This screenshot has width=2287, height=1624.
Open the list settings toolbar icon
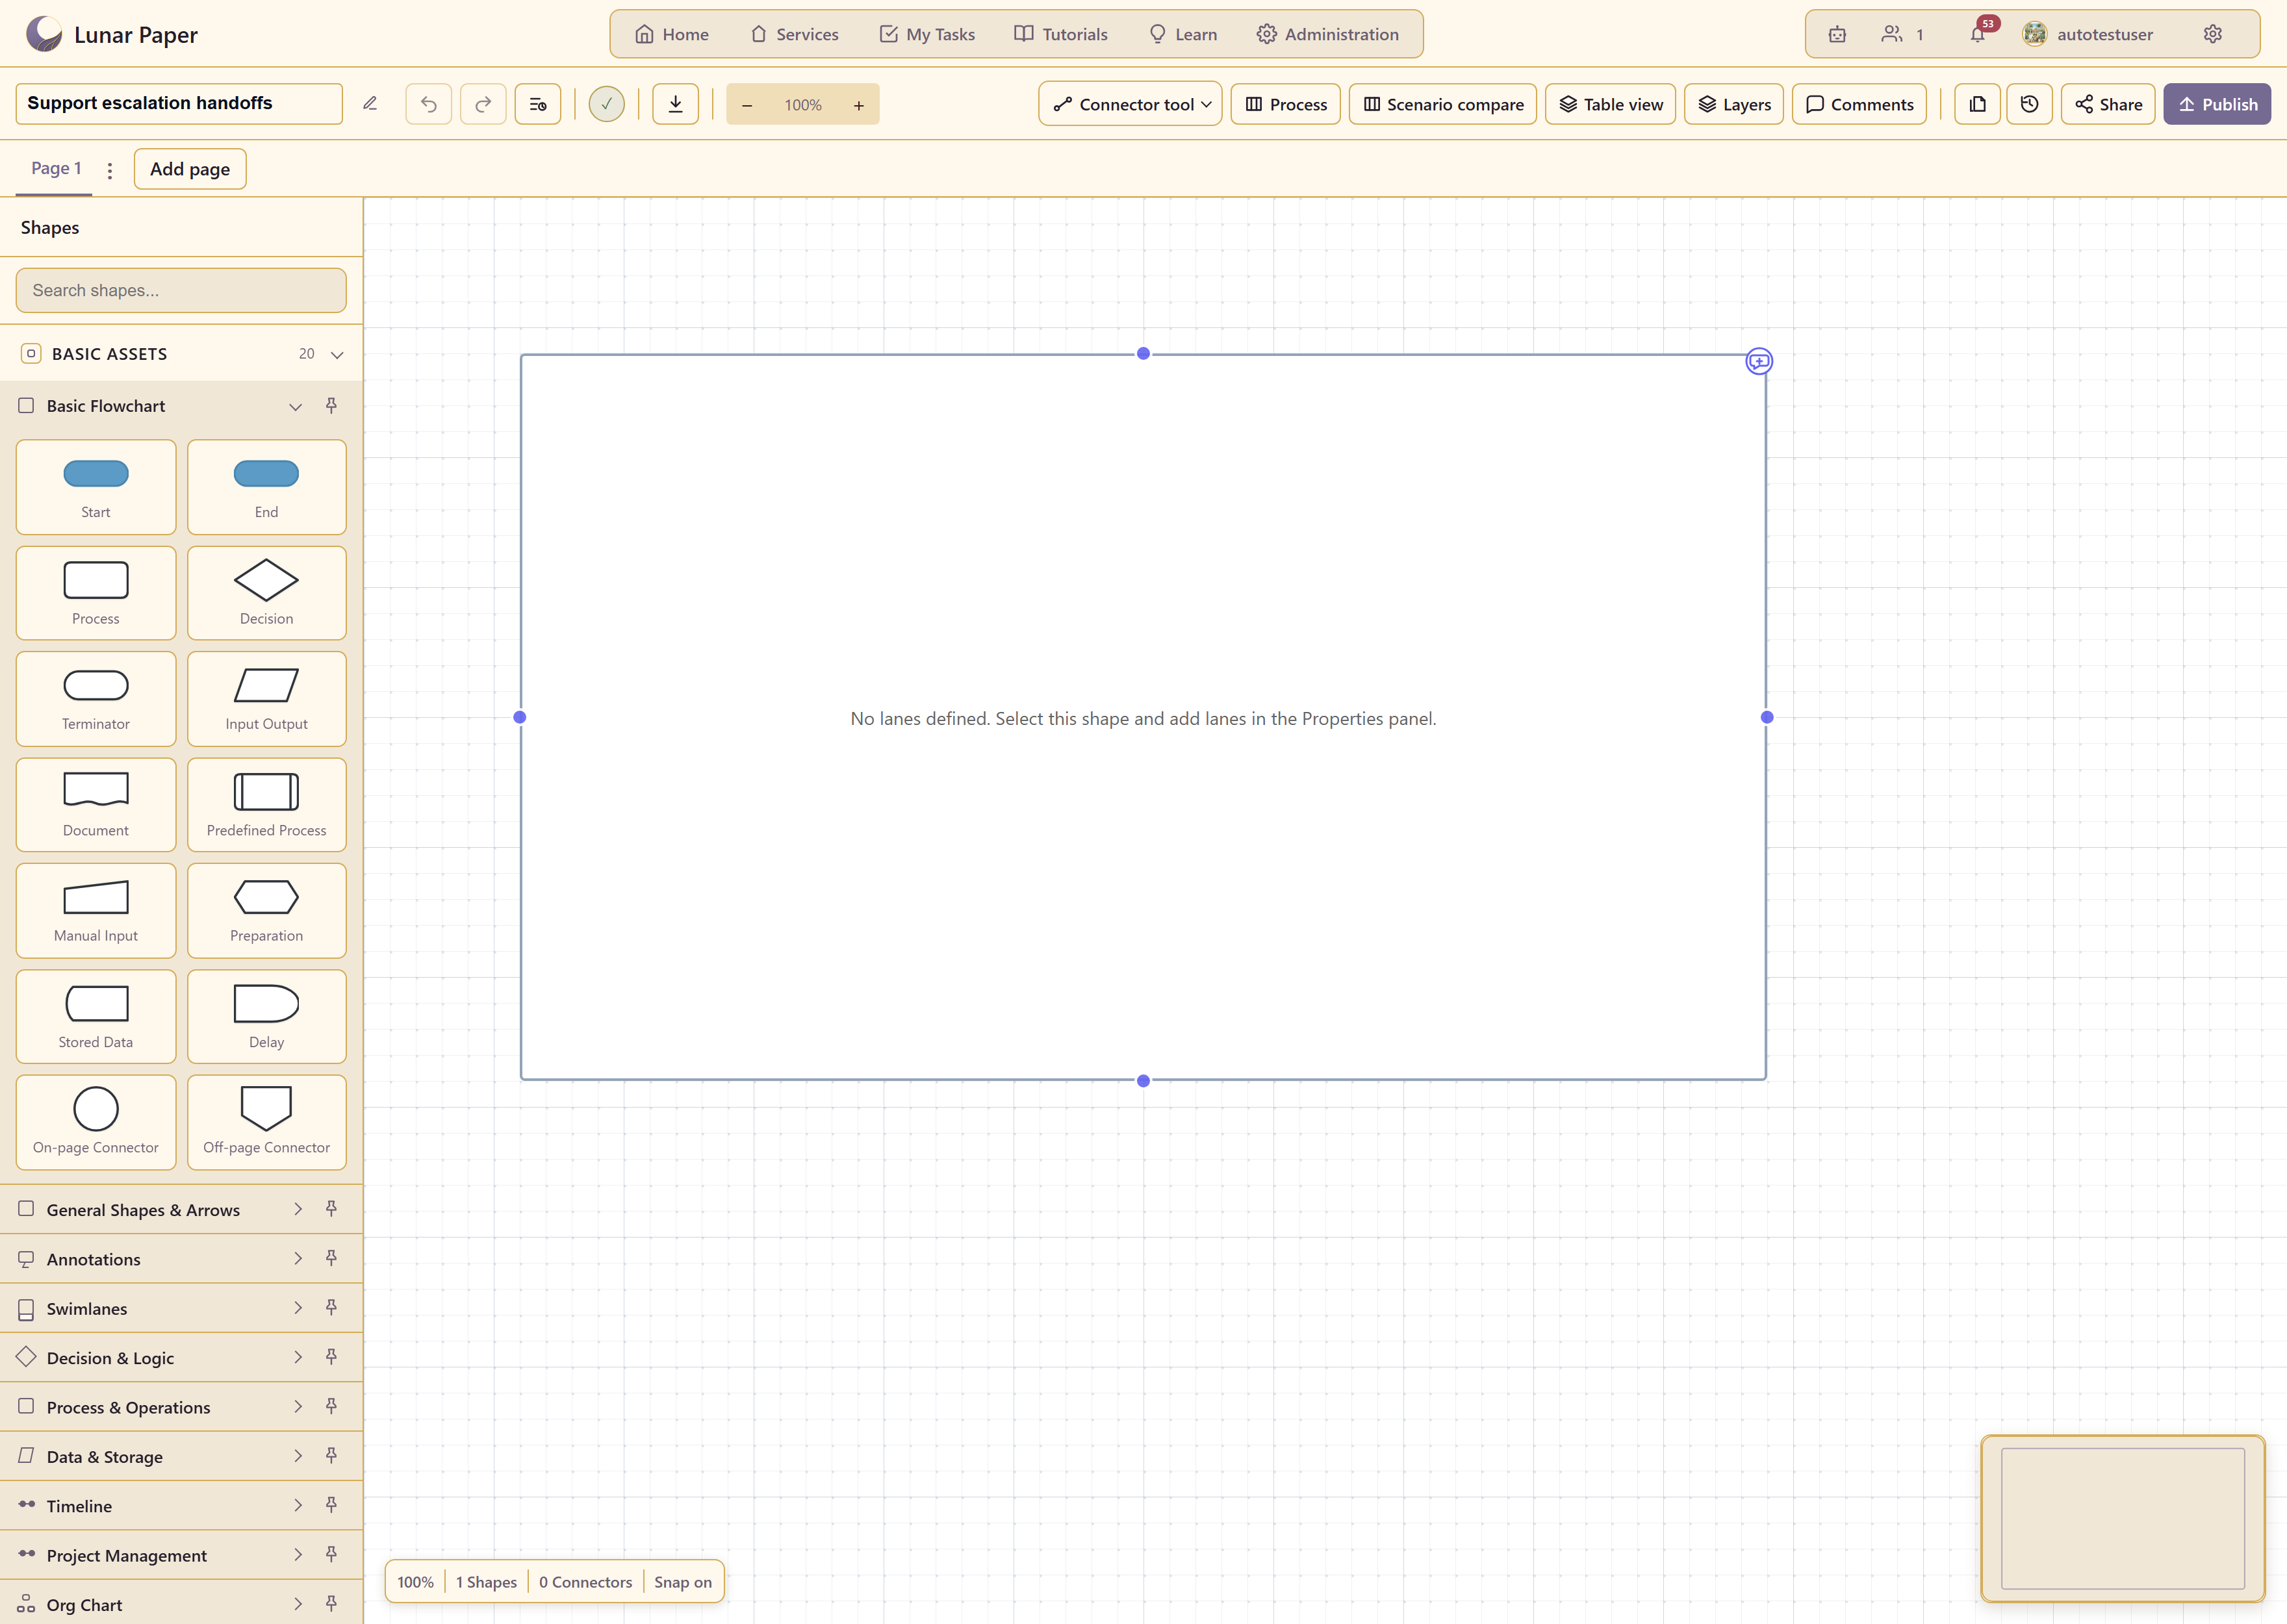pos(538,104)
